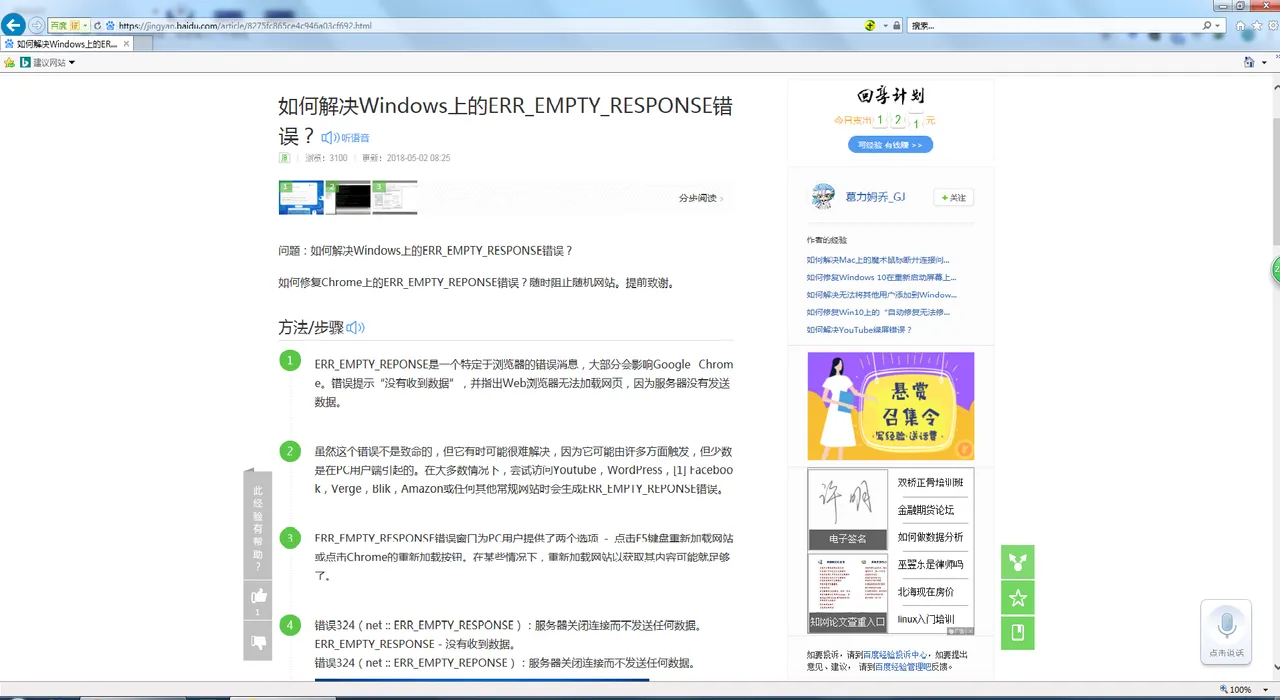Image resolution: width=1280 pixels, height=700 pixels.
Task: Click the command bar home icon
Action: [x=1249, y=62]
